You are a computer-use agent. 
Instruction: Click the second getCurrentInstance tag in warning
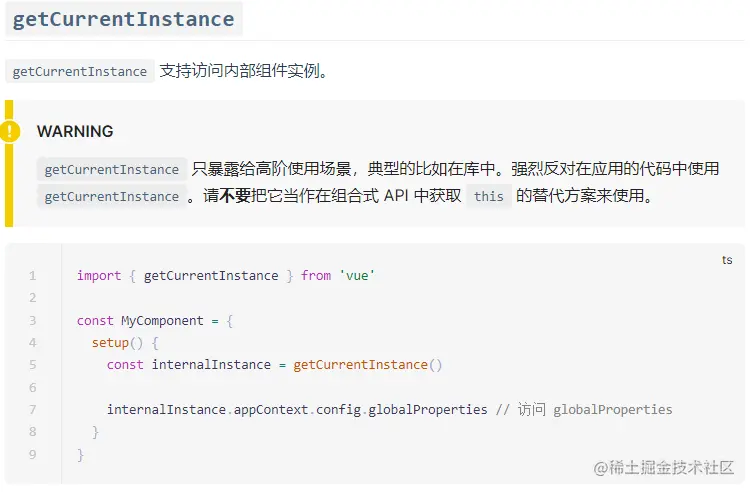pyautogui.click(x=111, y=196)
